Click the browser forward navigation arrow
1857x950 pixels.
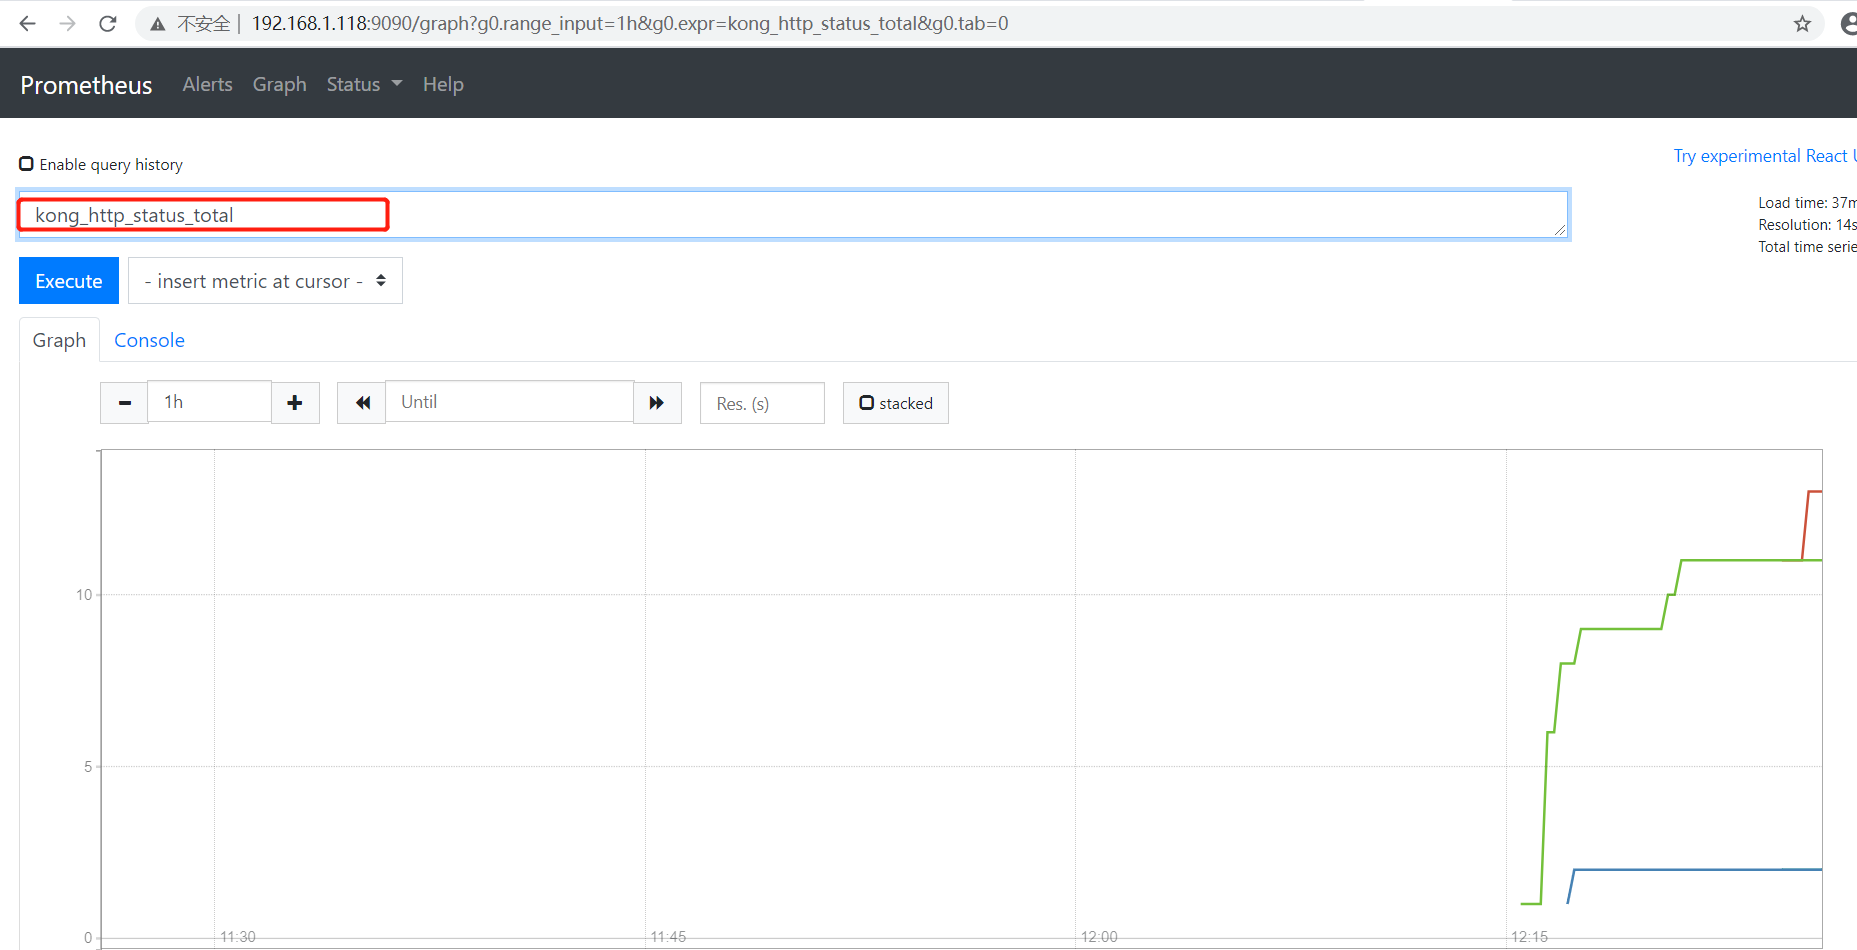tap(66, 23)
